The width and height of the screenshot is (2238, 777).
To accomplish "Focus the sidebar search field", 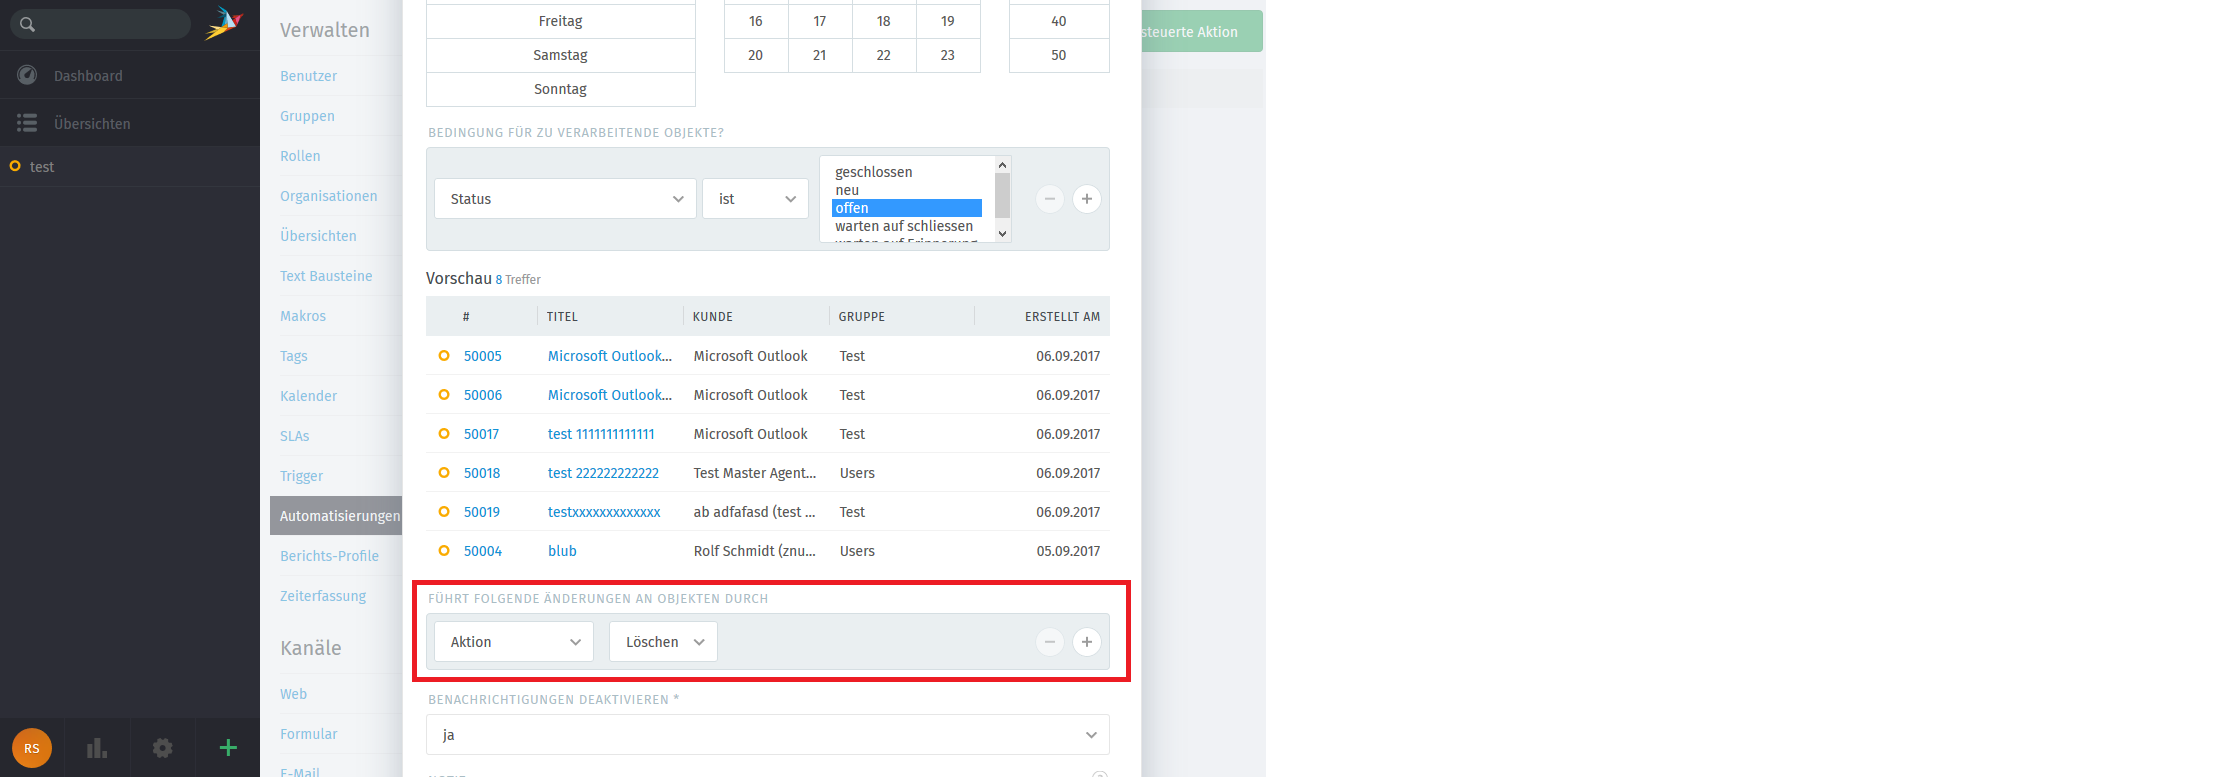I will click(x=100, y=24).
